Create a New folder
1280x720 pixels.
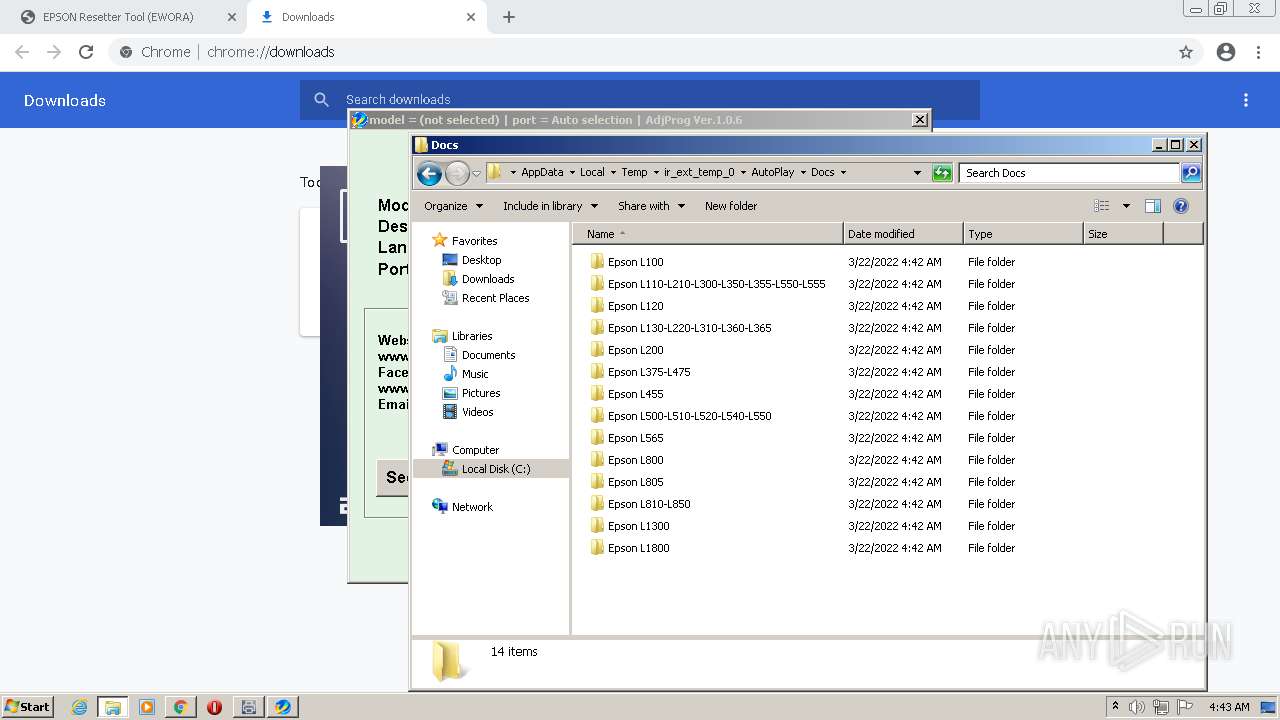point(731,206)
